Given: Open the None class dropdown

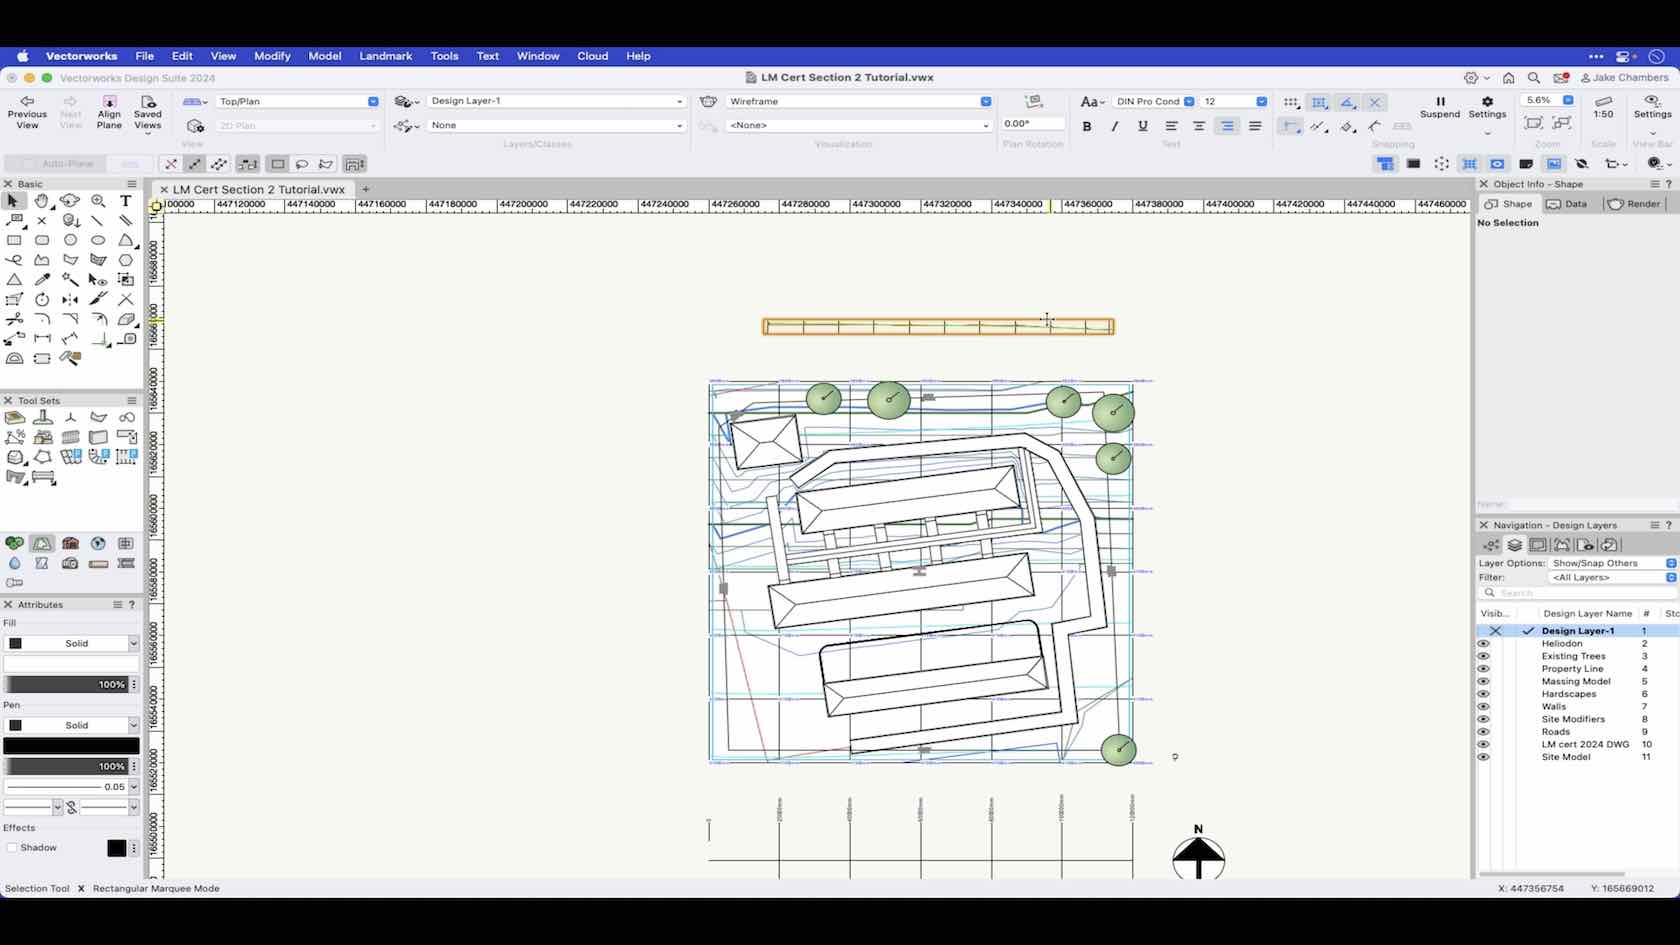Looking at the screenshot, I should 557,125.
